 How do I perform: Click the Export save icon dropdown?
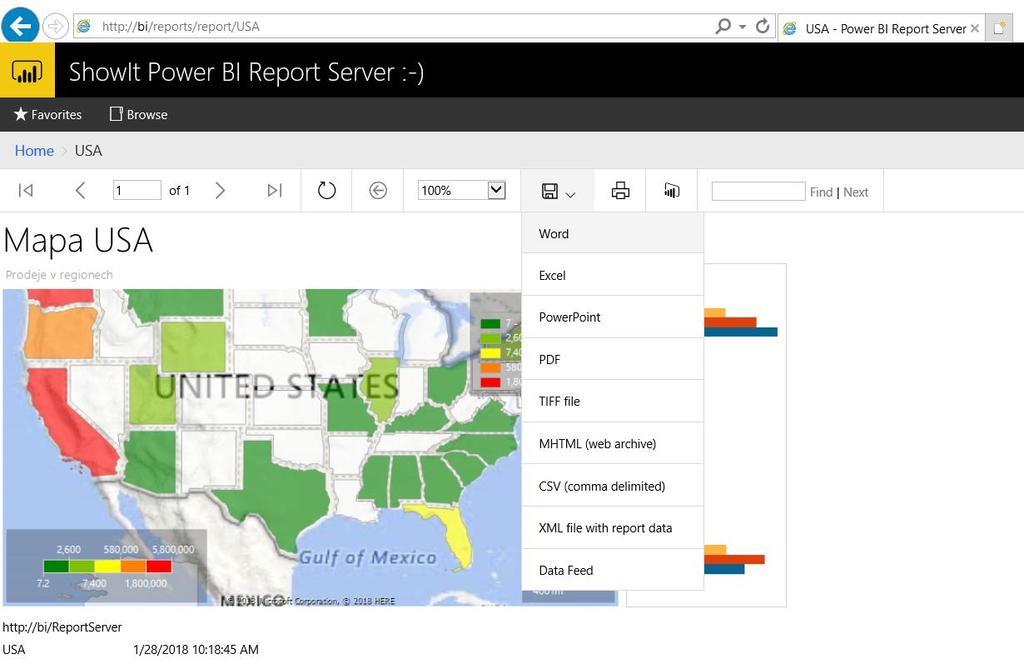click(558, 191)
